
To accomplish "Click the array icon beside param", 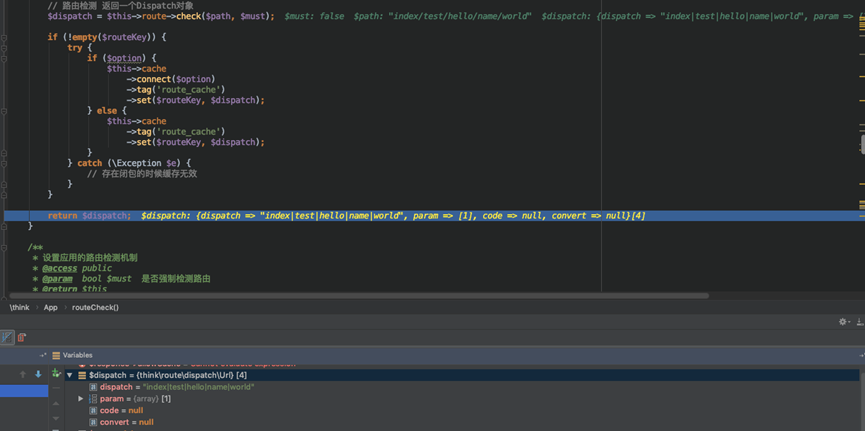I will pos(93,398).
